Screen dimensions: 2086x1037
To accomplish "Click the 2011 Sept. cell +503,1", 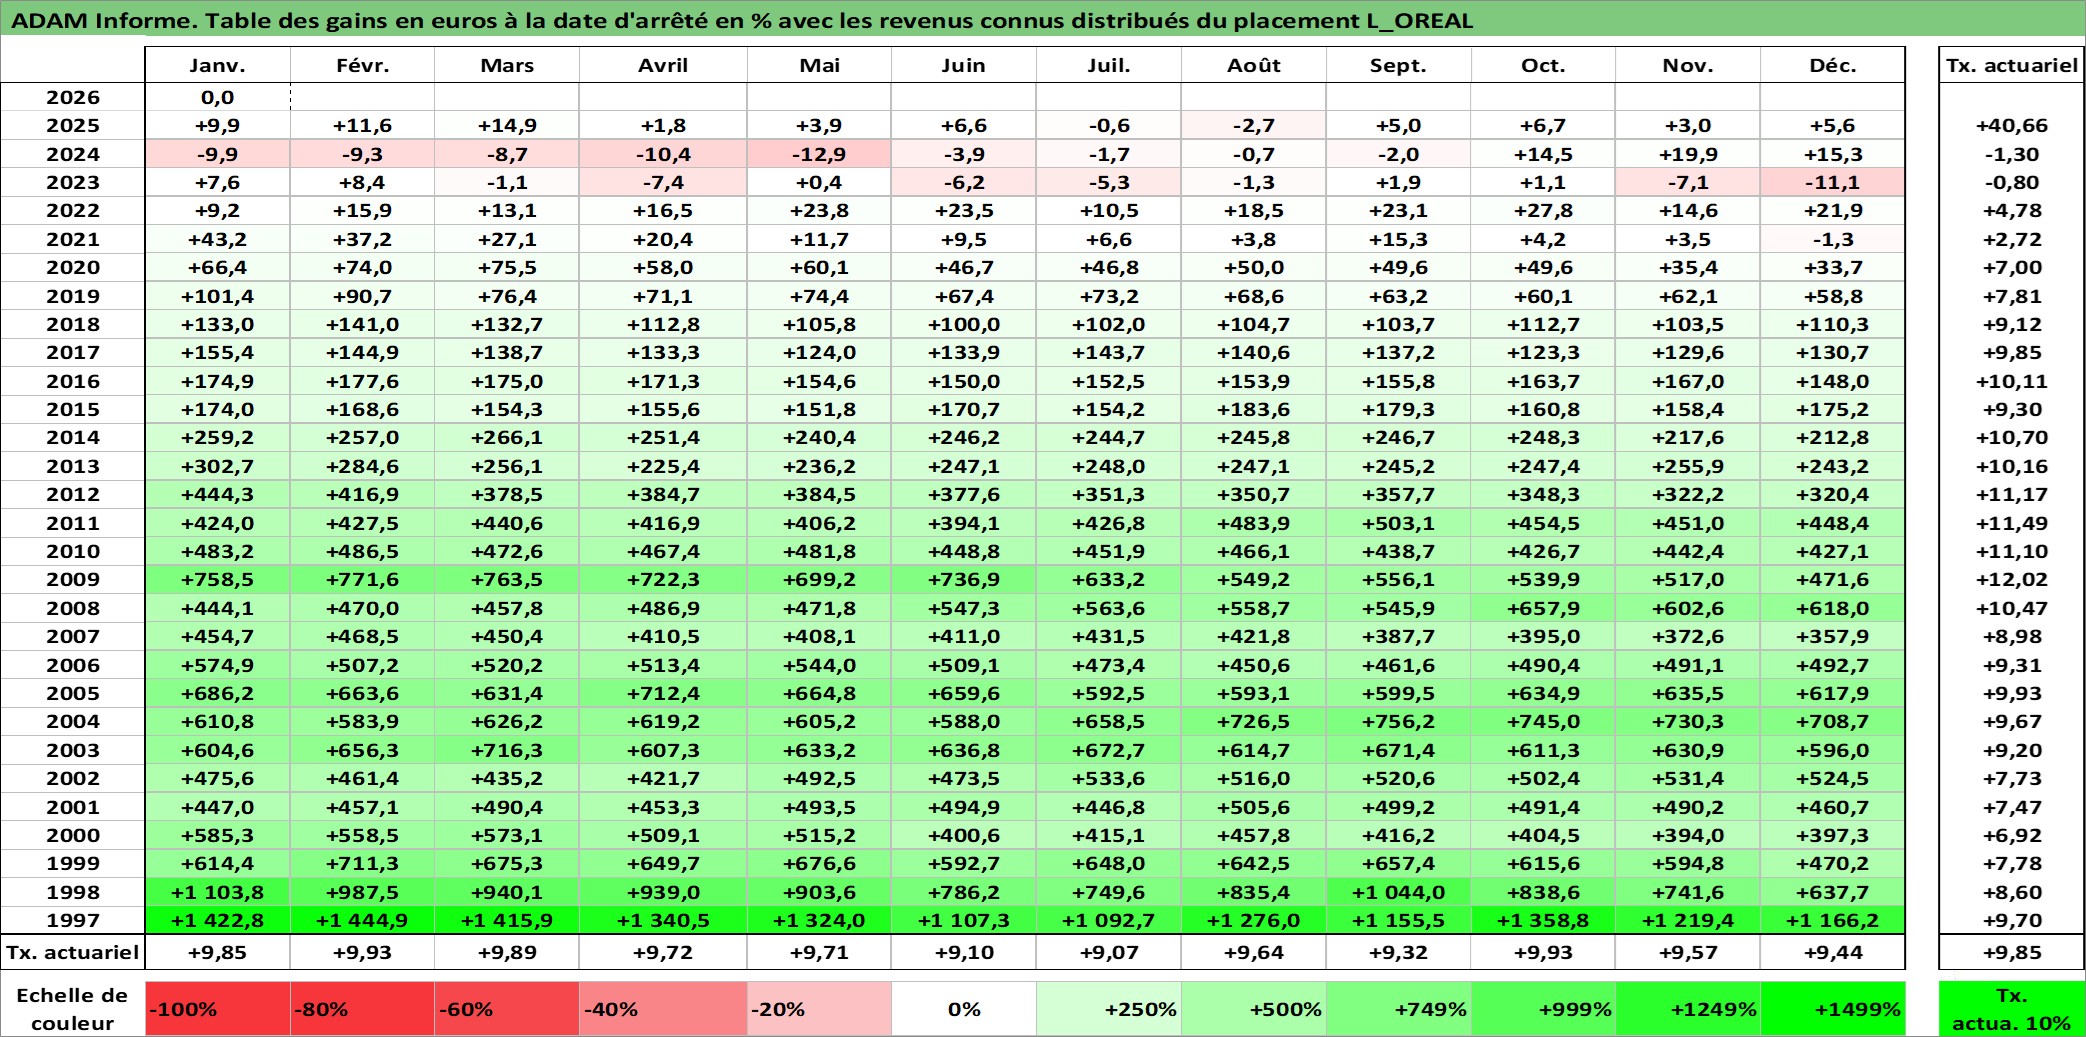I will click(x=1399, y=523).
